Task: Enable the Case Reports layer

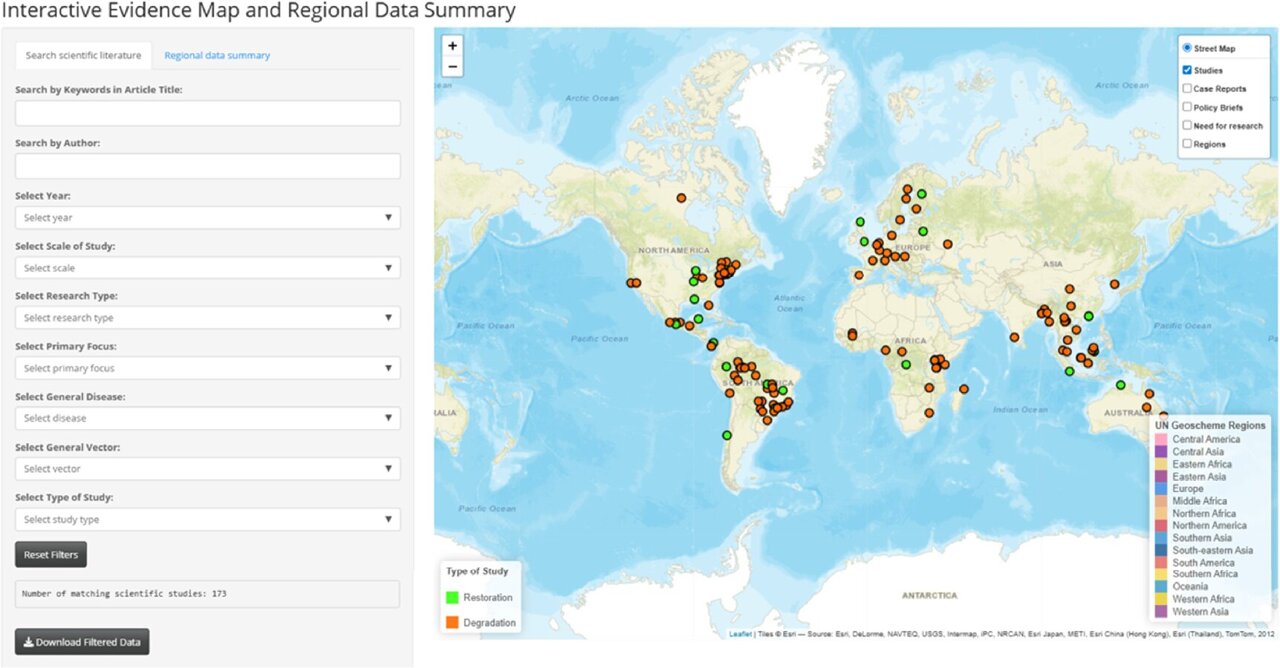Action: coord(1187,88)
